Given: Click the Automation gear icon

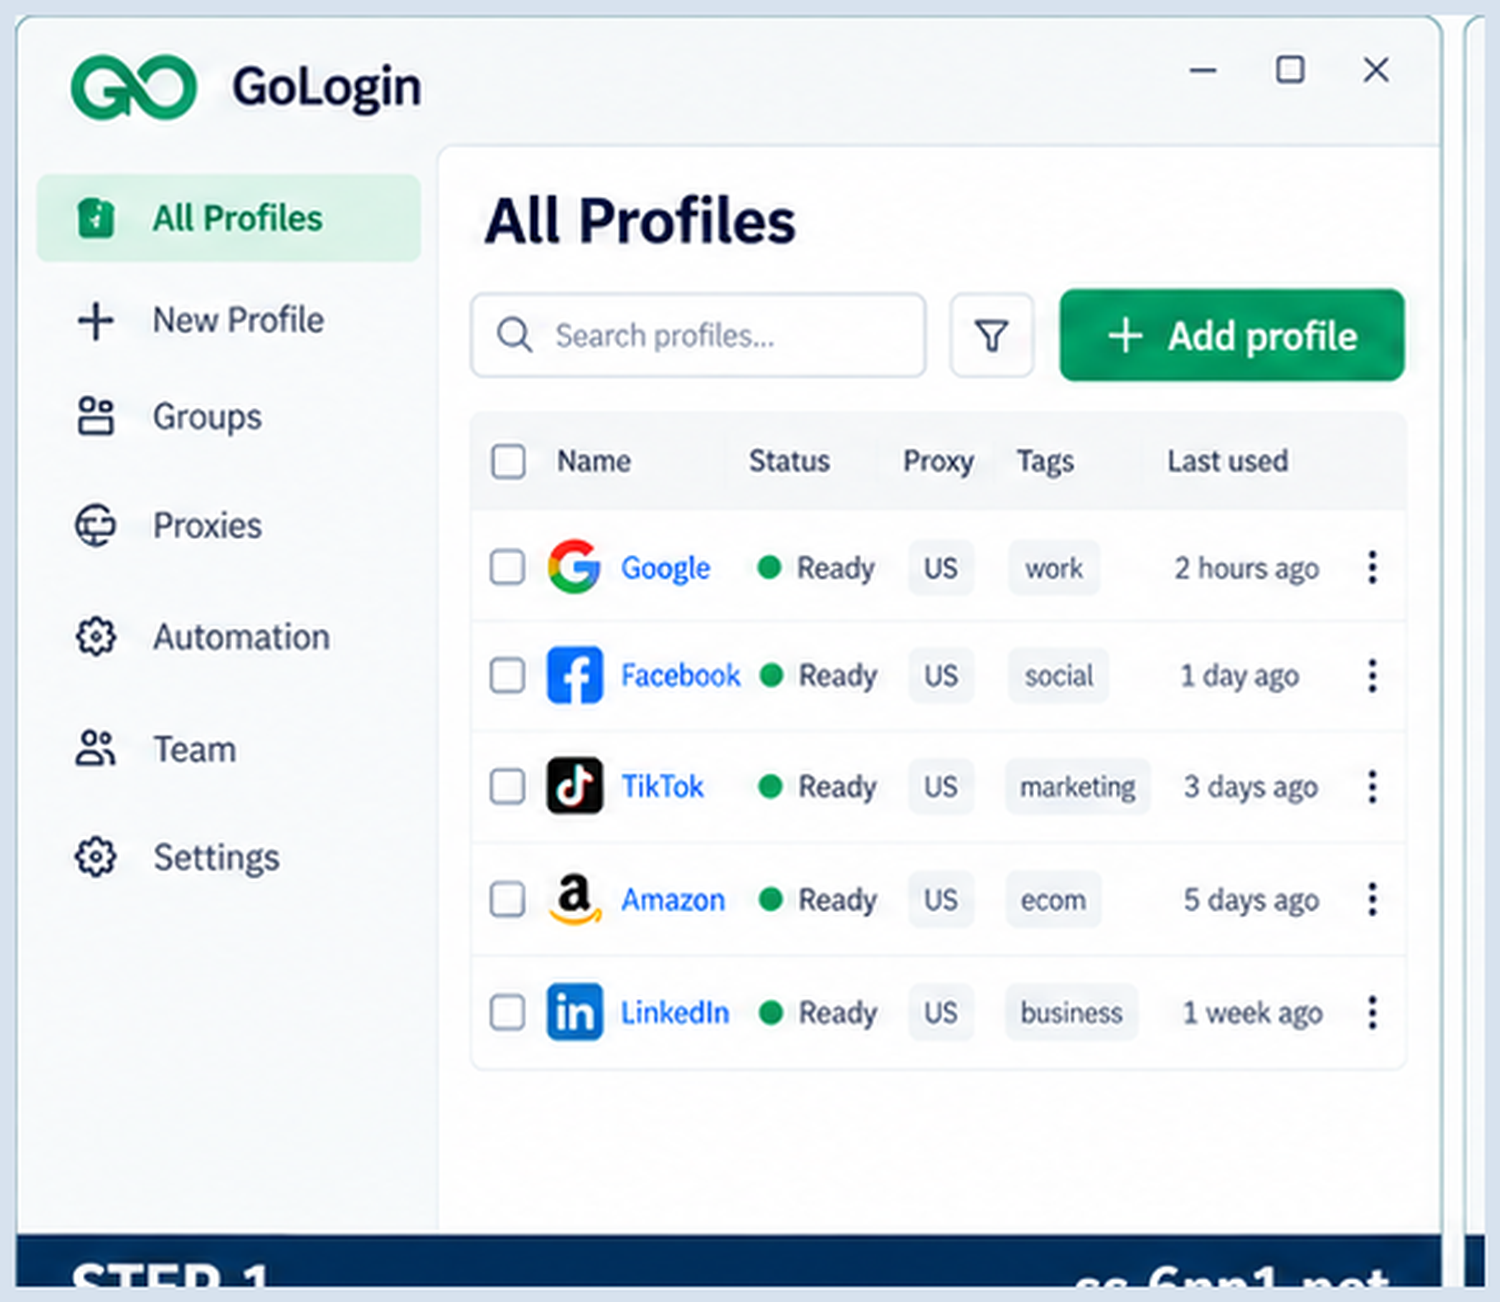Looking at the screenshot, I should [x=96, y=637].
